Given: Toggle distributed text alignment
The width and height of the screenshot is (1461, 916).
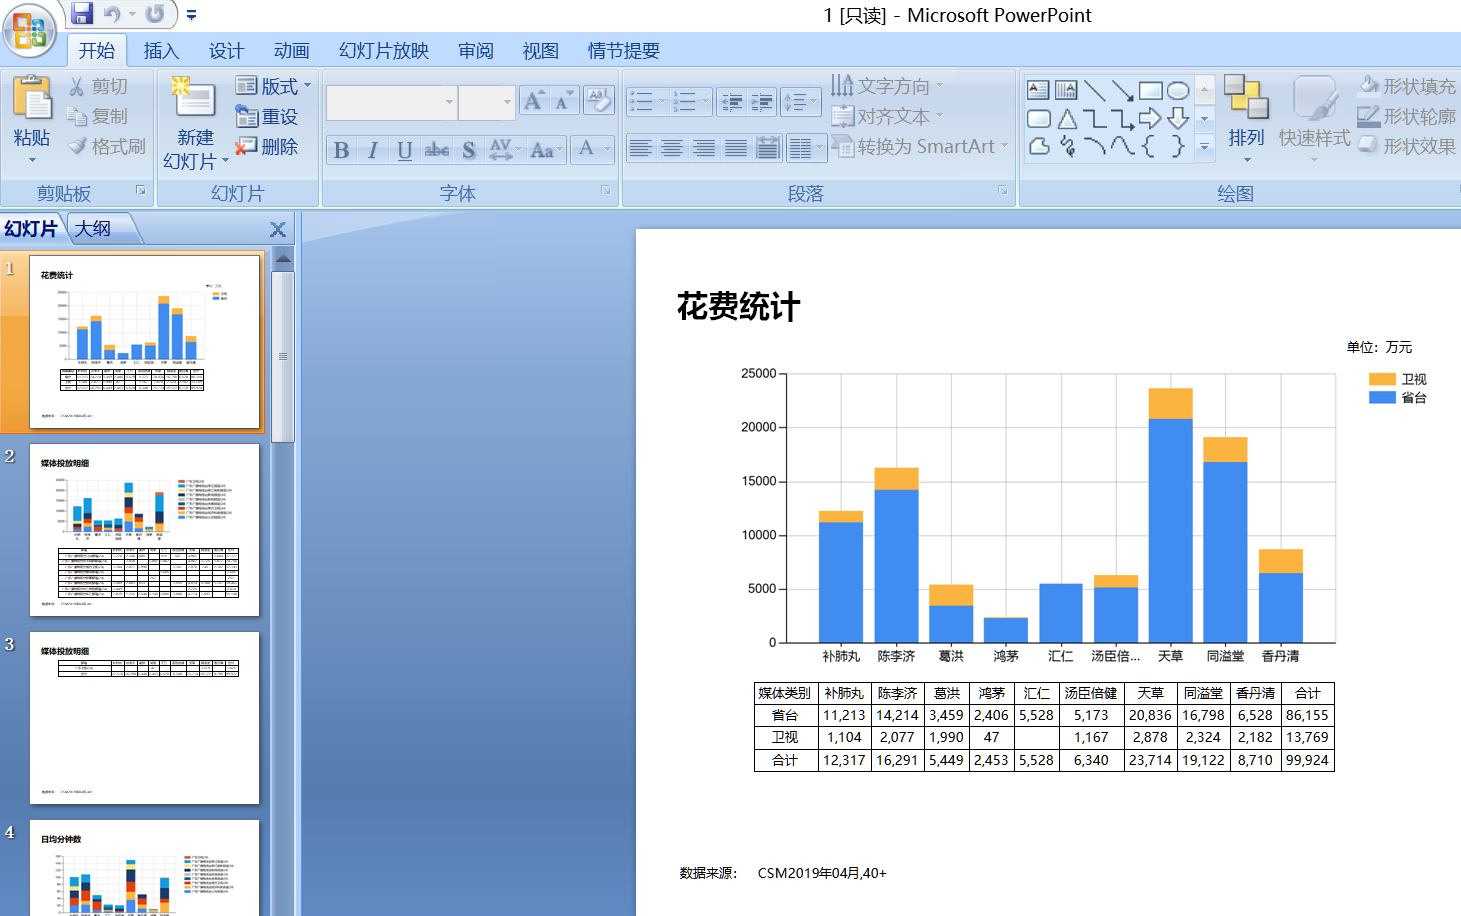Looking at the screenshot, I should 768,149.
